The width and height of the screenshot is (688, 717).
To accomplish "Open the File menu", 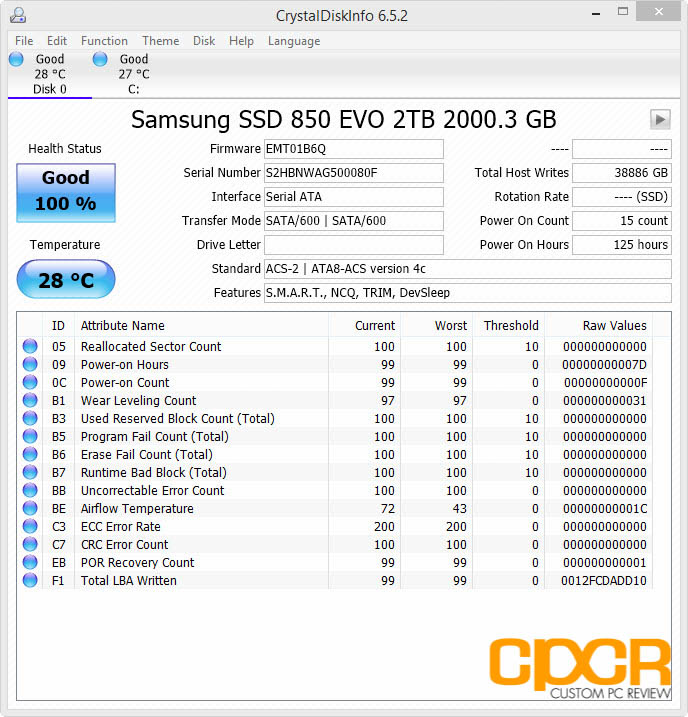I will (24, 41).
